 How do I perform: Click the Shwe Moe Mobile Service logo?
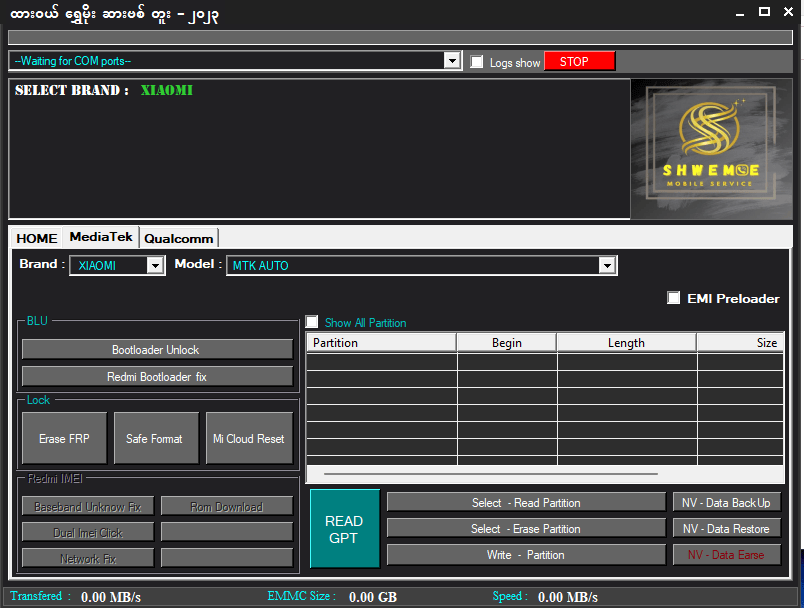[712, 150]
